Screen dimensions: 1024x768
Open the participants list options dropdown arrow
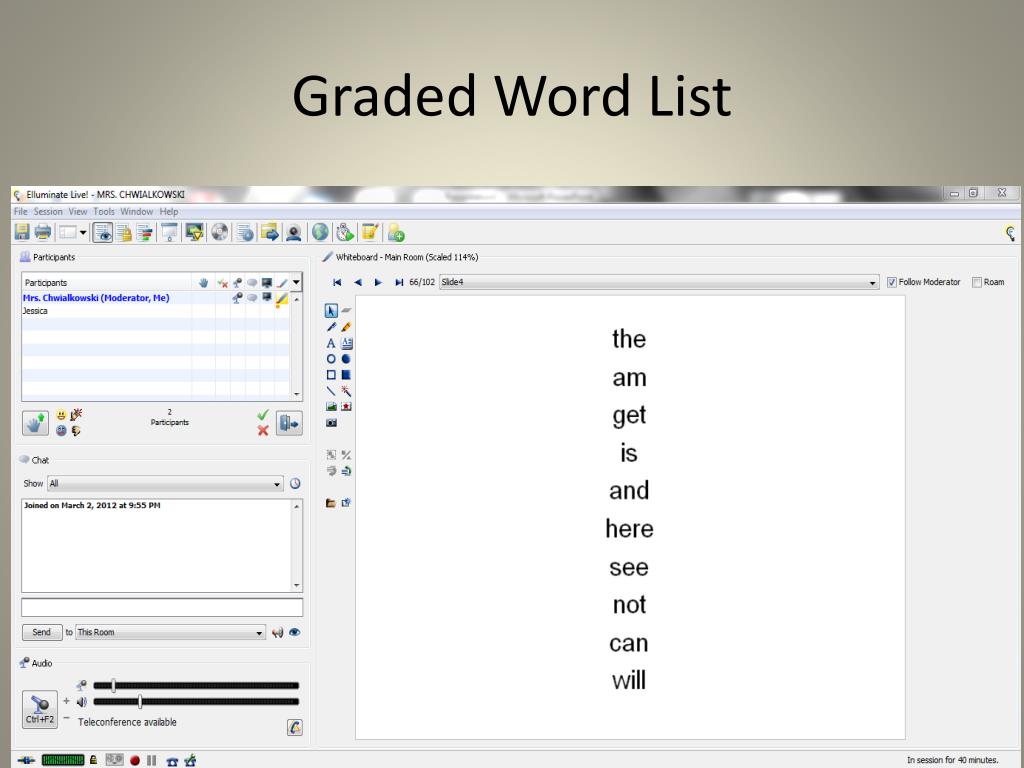(x=296, y=282)
